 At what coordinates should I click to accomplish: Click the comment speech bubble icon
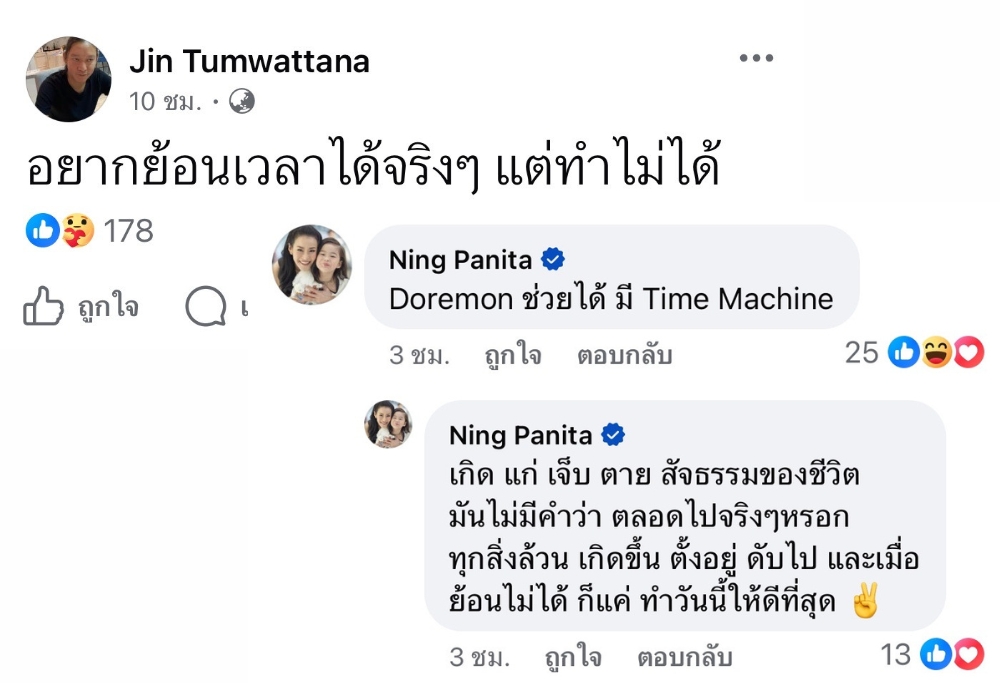(x=206, y=307)
